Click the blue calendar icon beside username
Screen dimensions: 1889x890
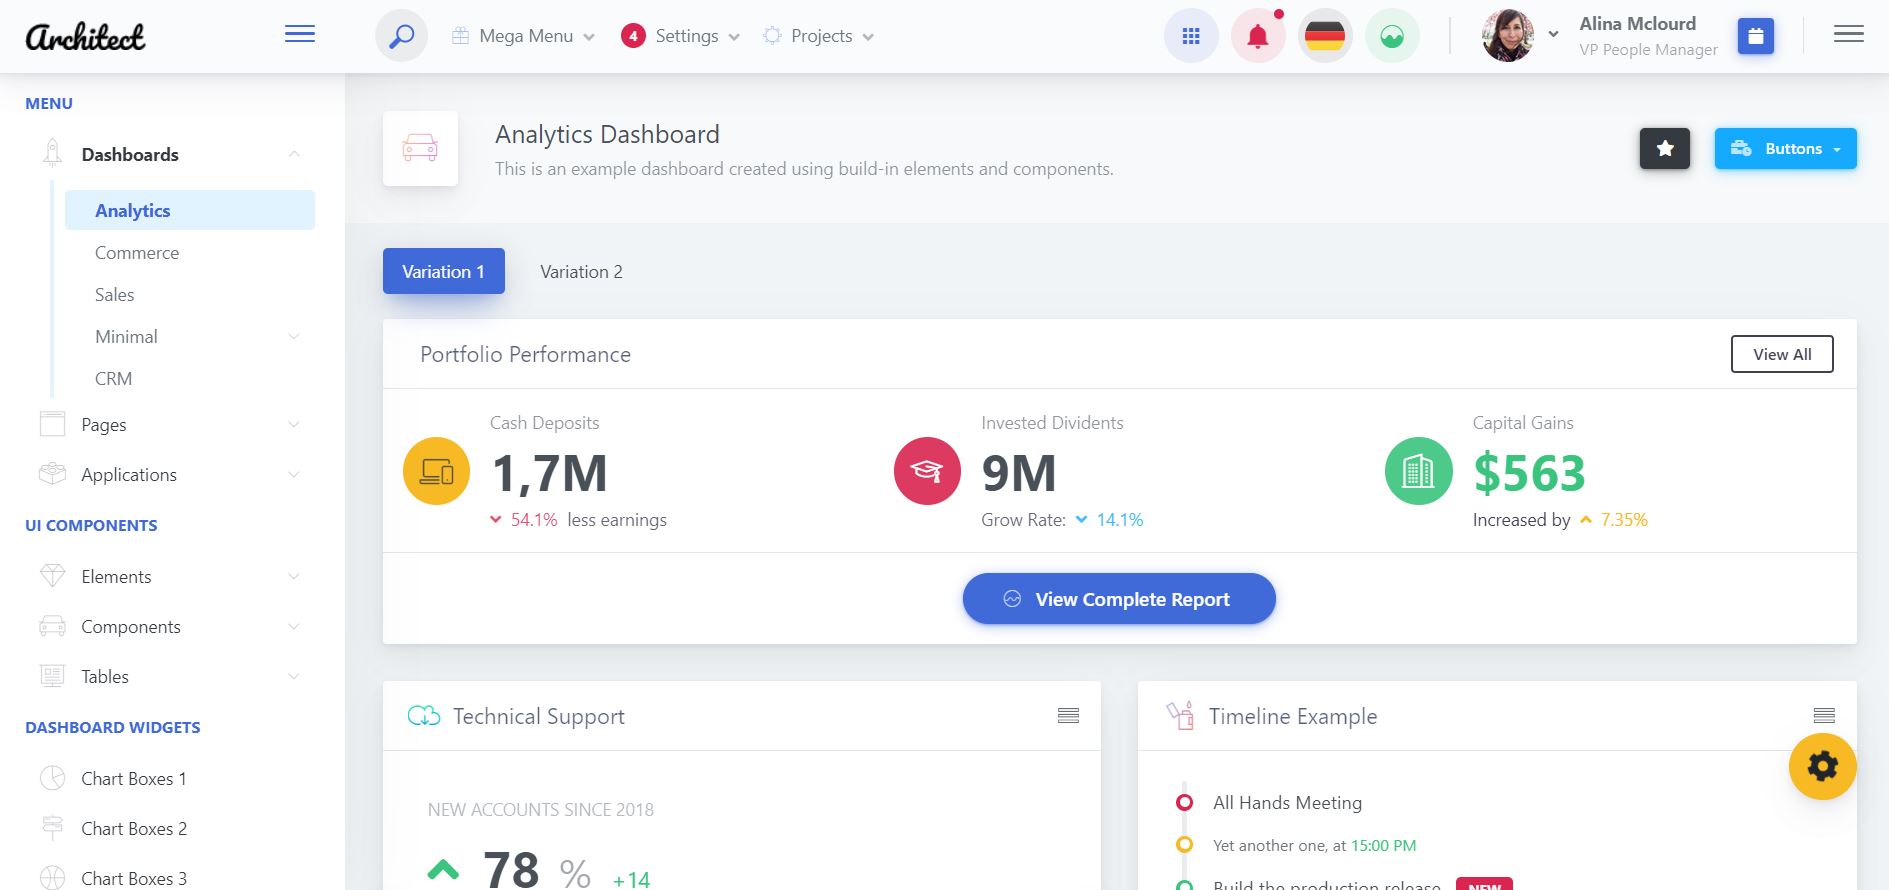point(1755,37)
